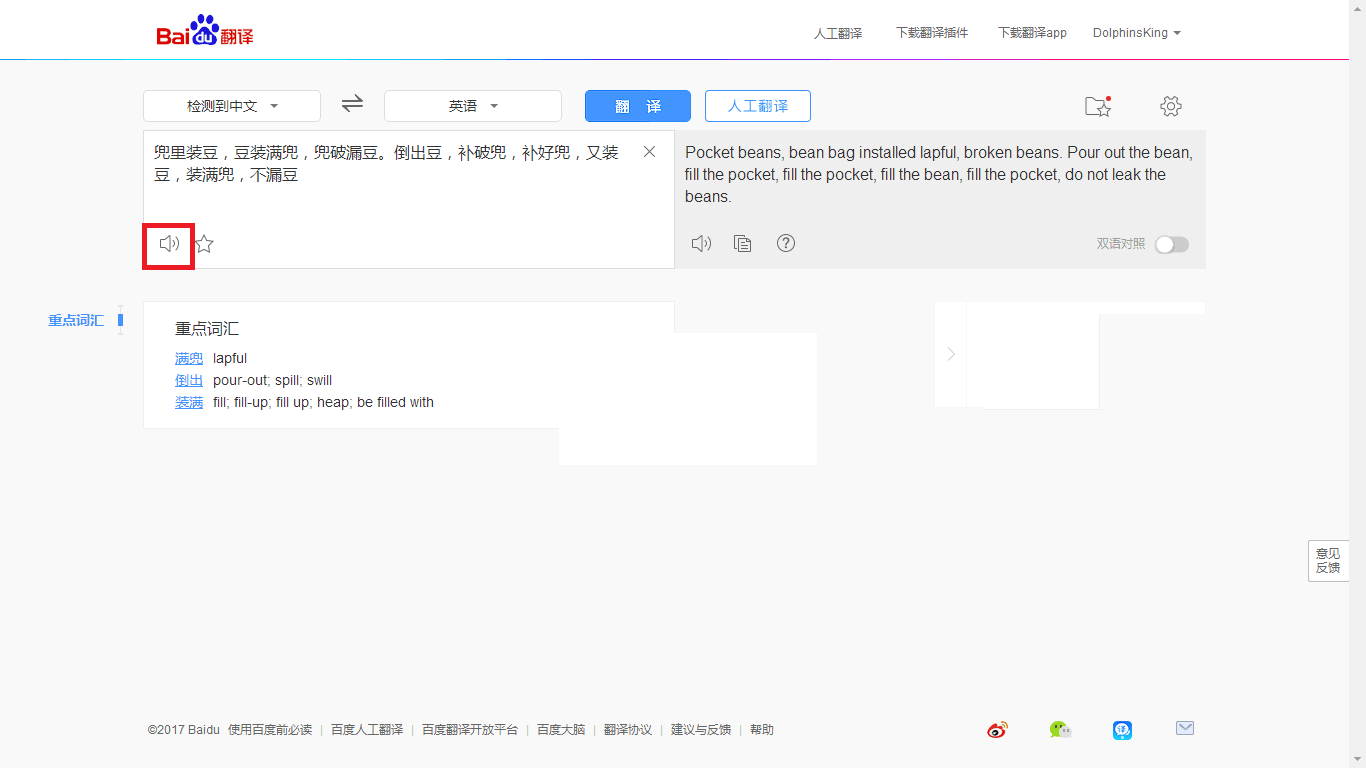Open the 倒出 keyword link

click(189, 380)
